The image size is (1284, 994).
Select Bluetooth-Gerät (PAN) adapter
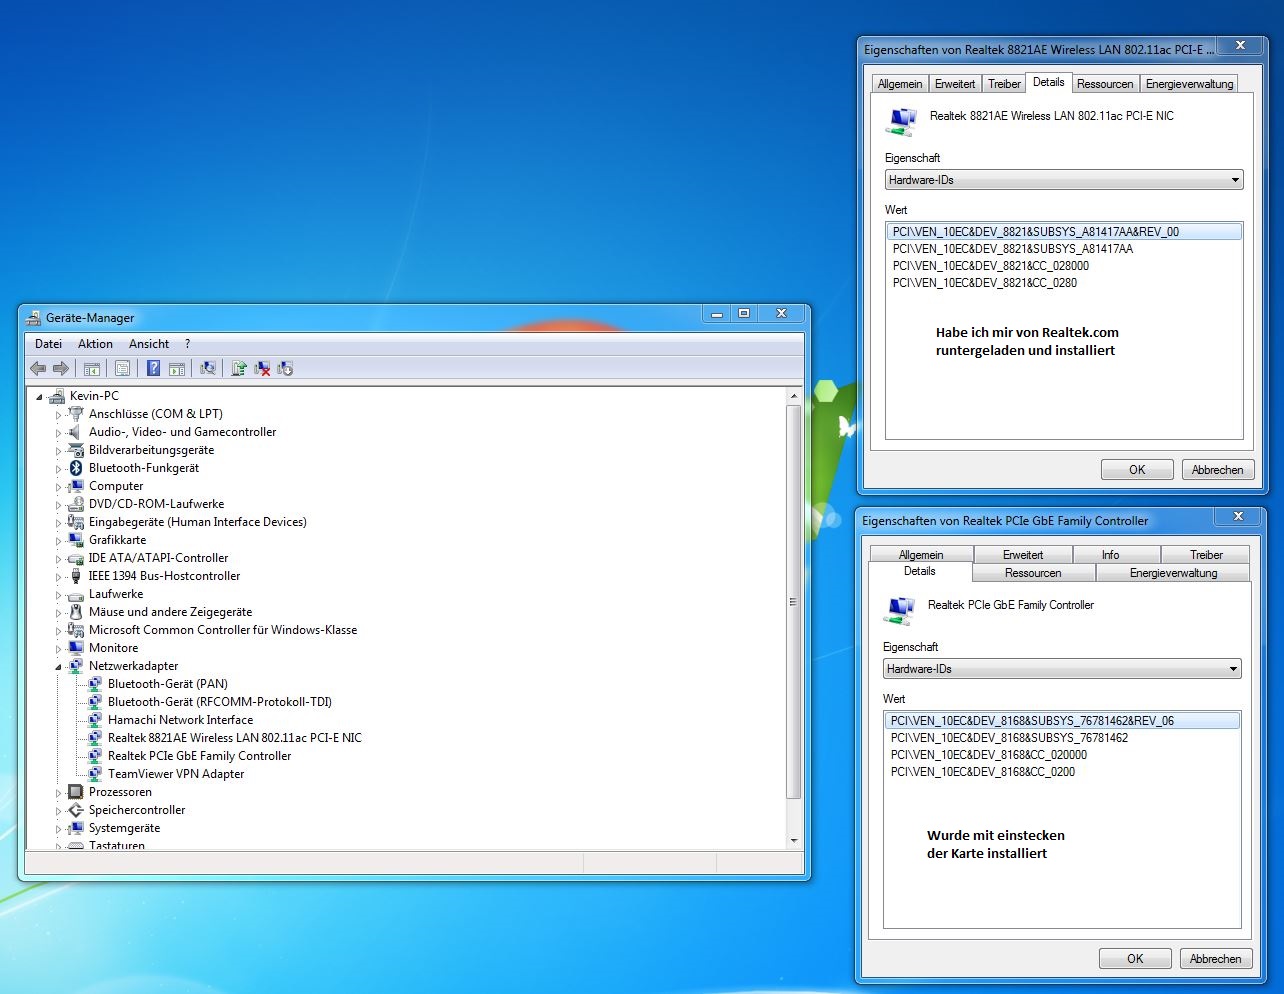(x=168, y=684)
